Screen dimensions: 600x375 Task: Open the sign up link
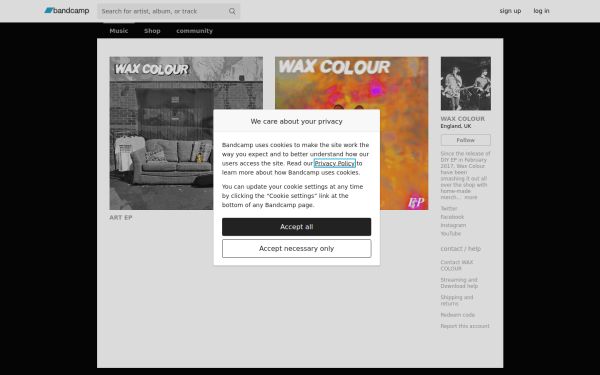[510, 11]
